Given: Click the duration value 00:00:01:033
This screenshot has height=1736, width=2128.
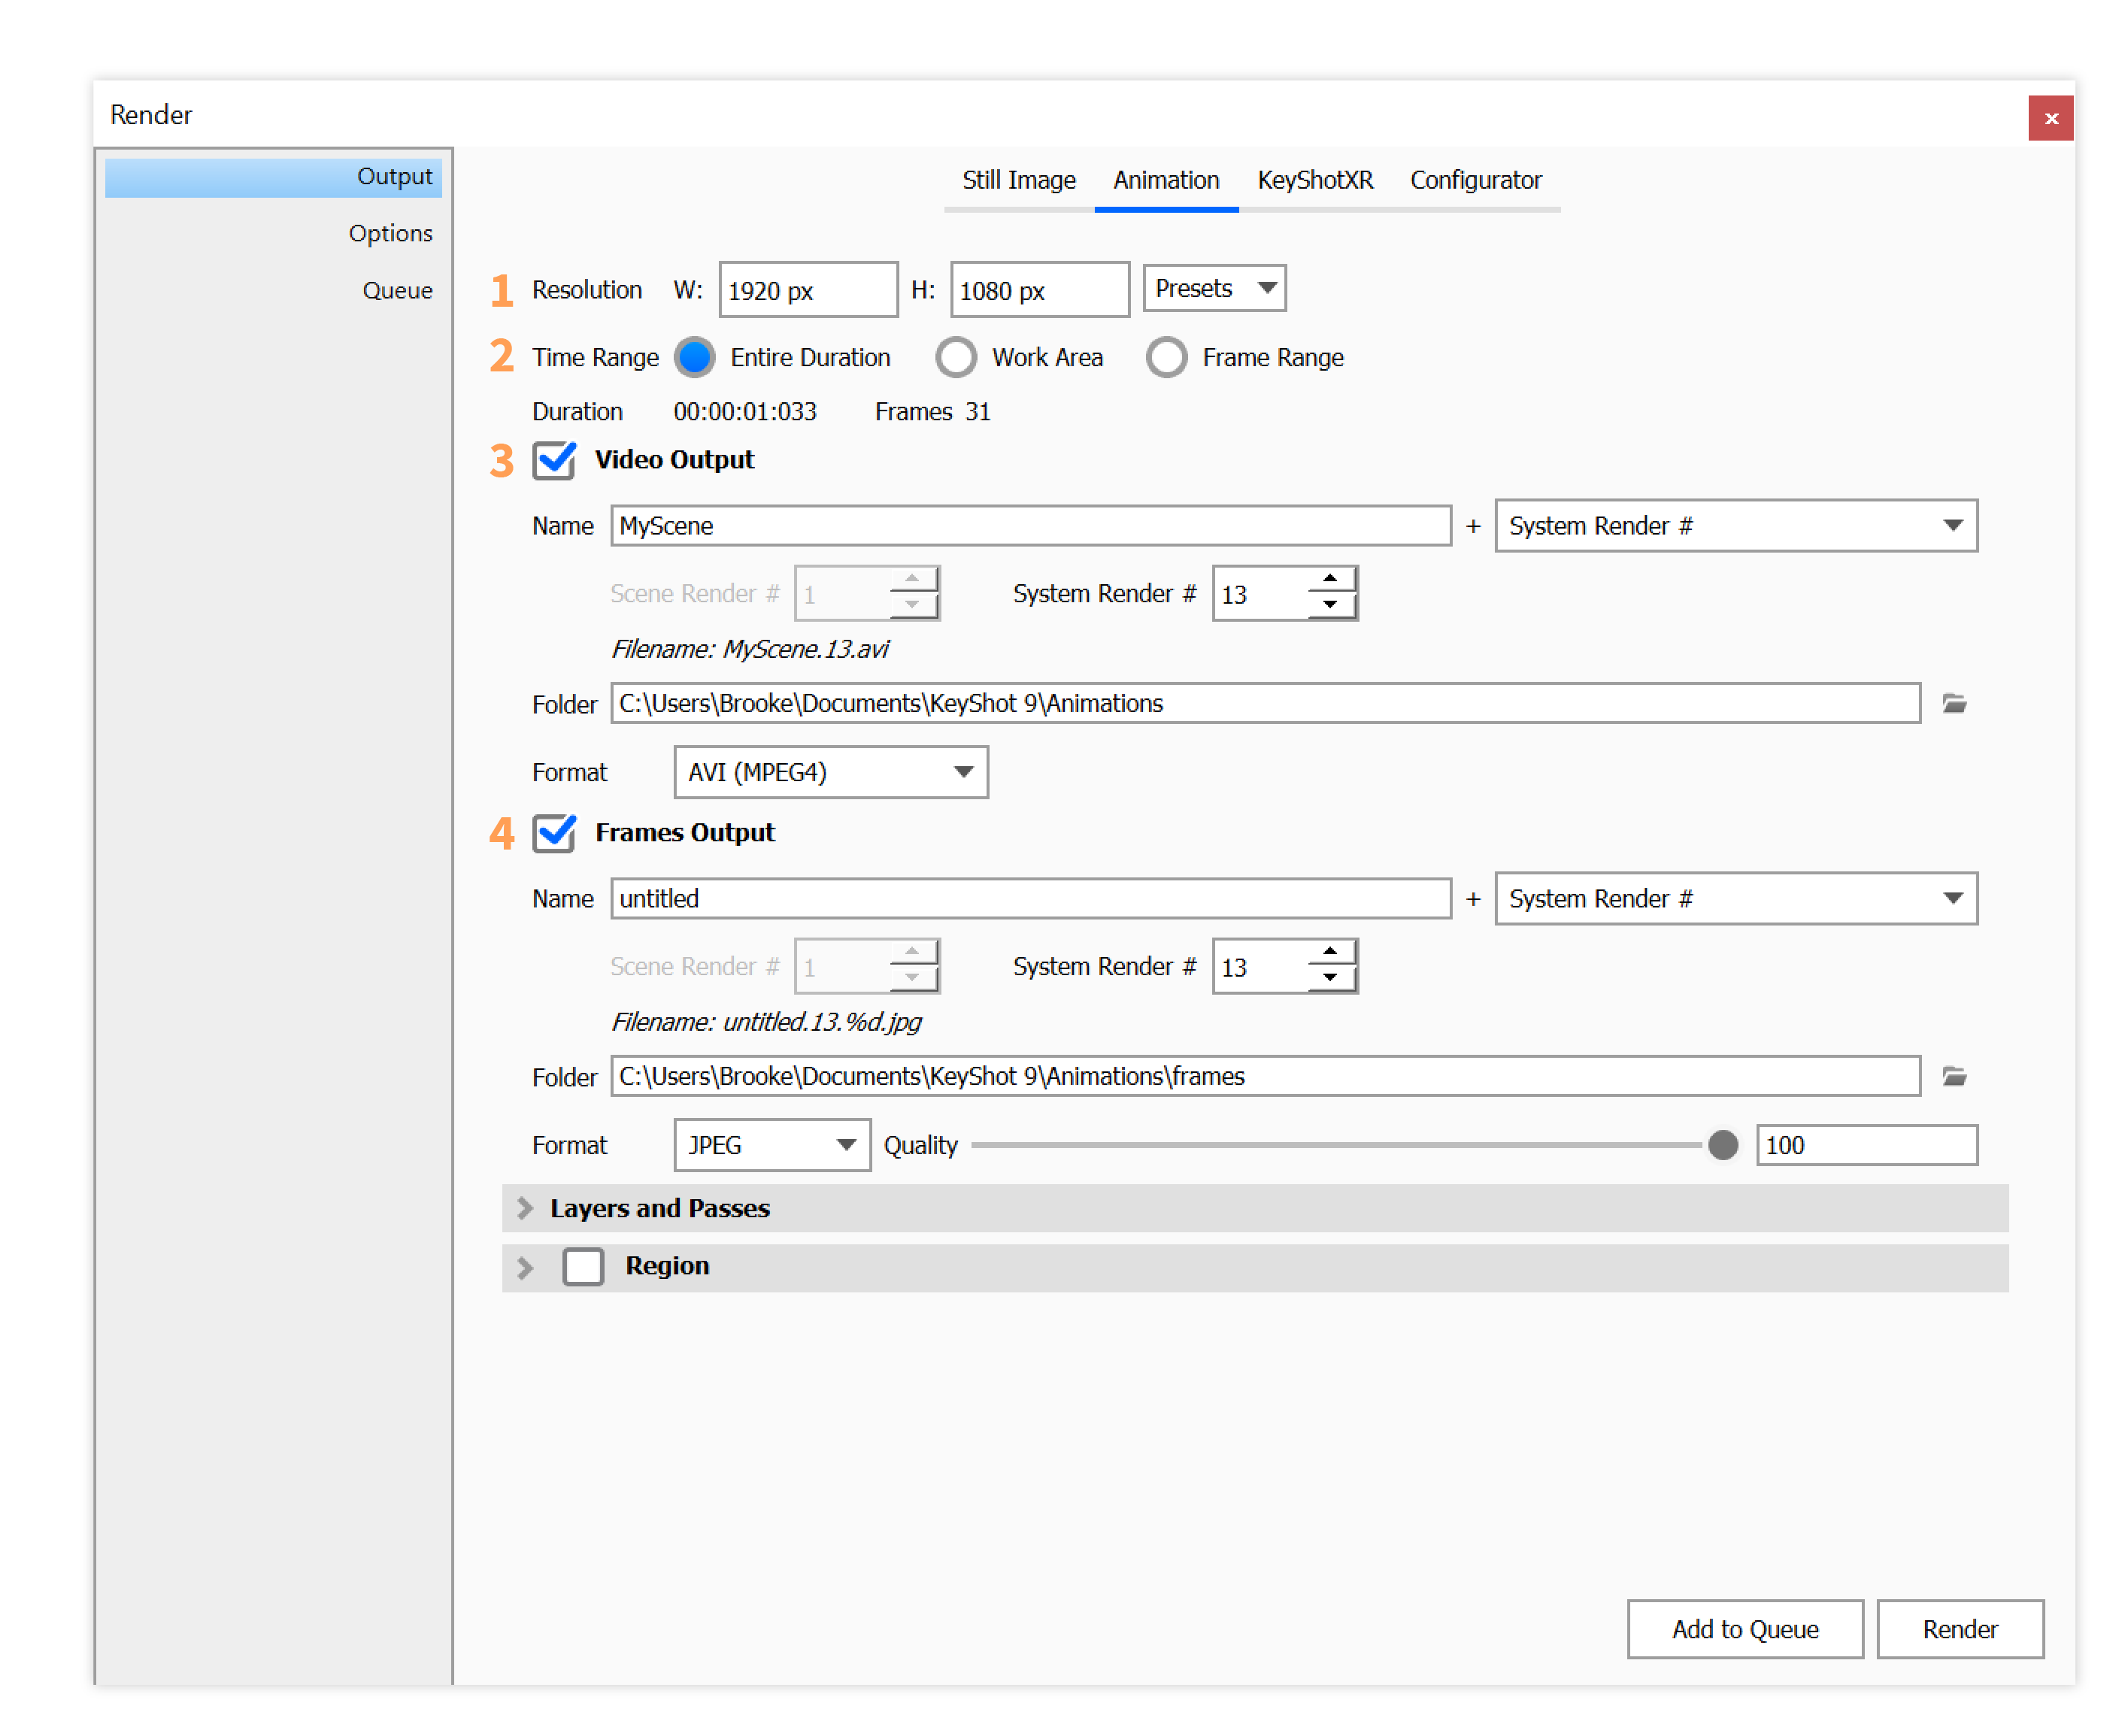Looking at the screenshot, I should click(745, 412).
